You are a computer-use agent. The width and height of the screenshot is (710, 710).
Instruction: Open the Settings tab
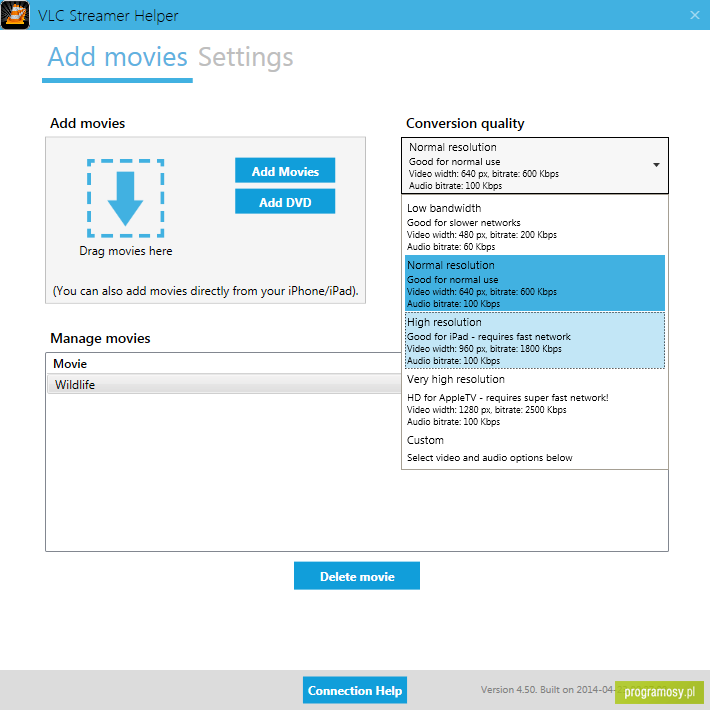pos(245,58)
